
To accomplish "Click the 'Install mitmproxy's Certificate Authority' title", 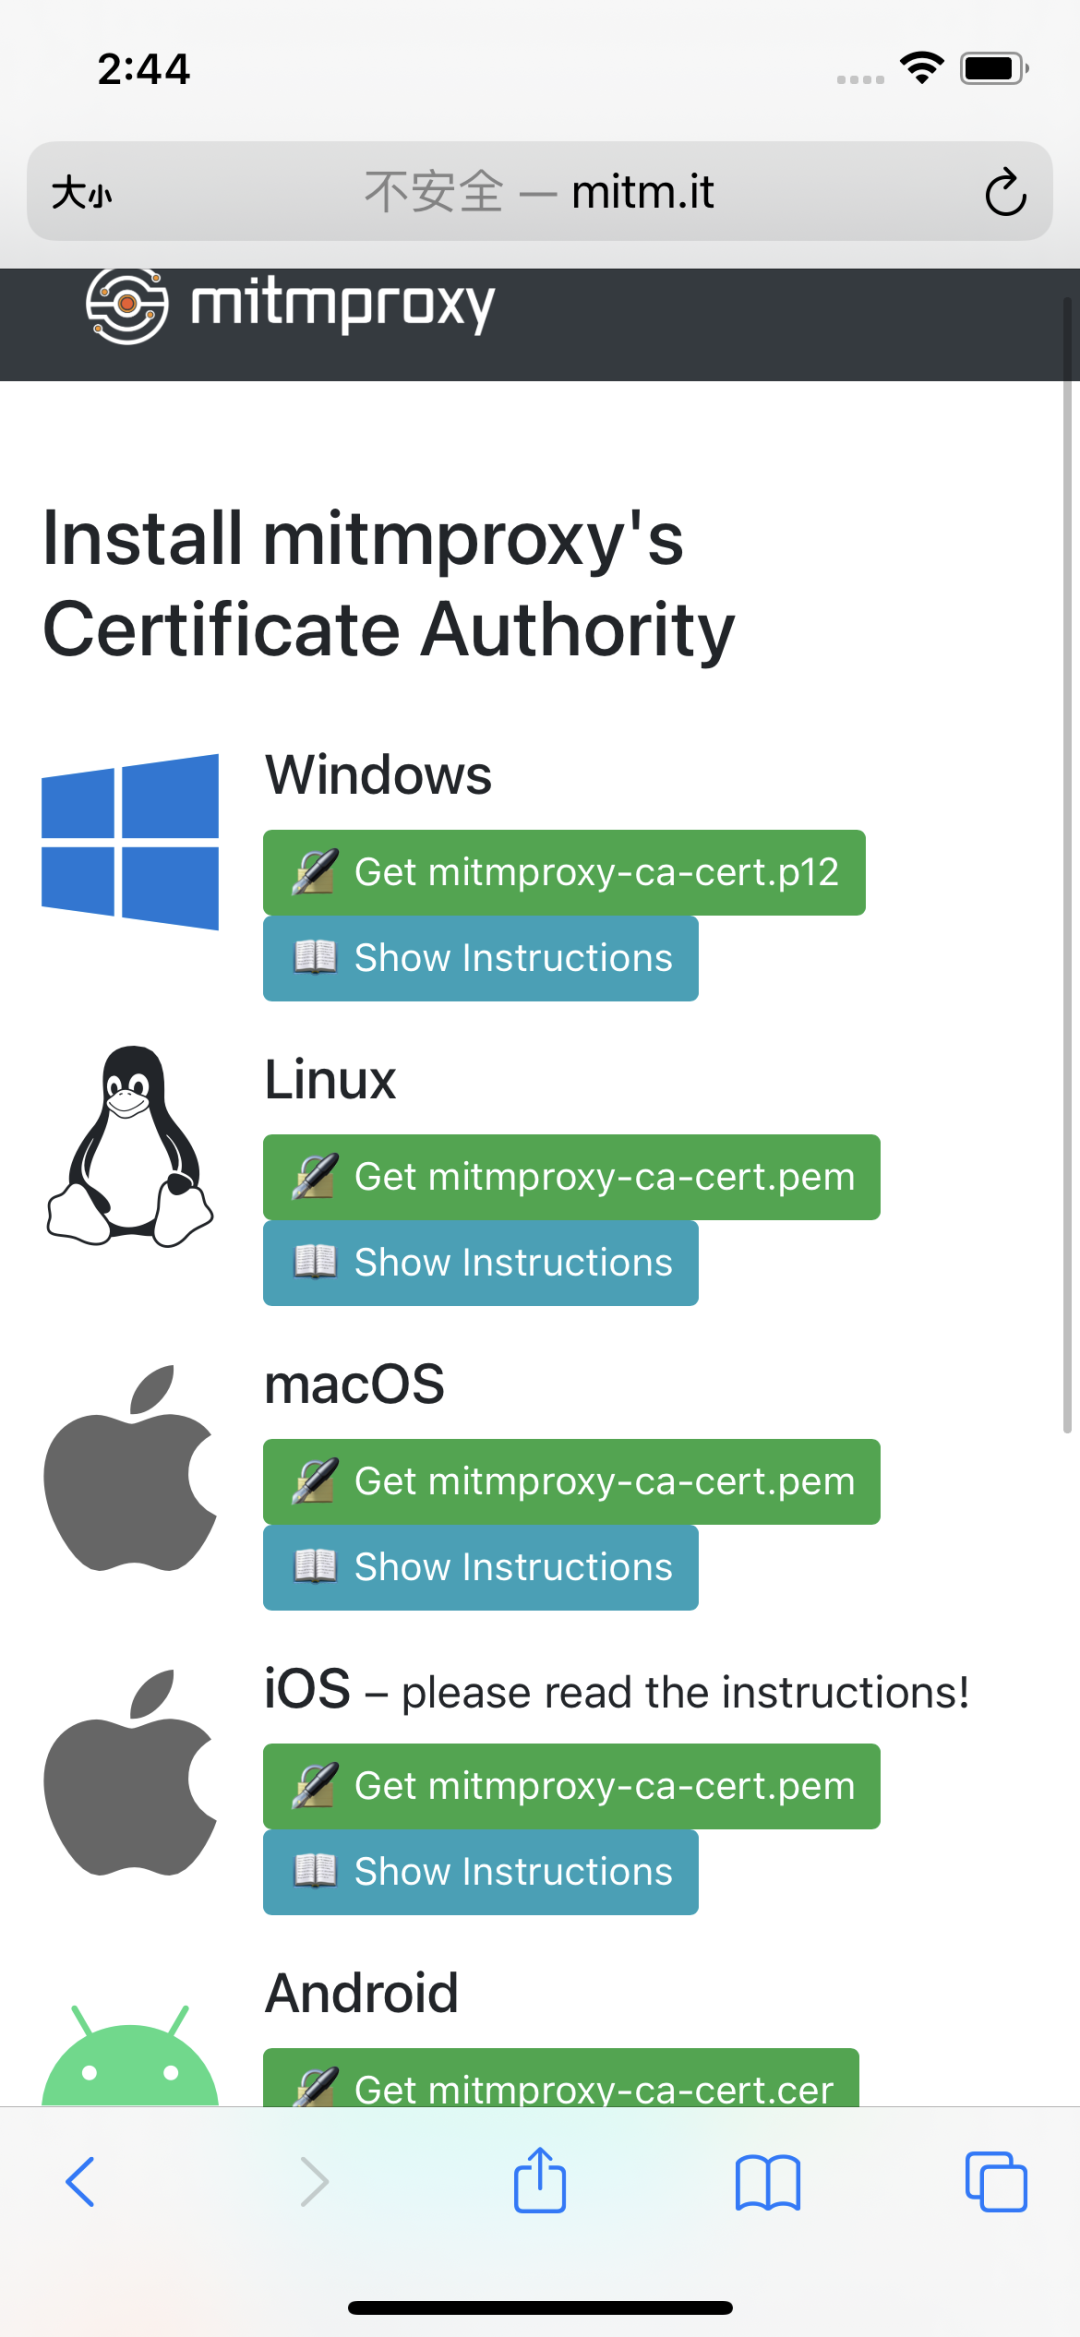I will [x=389, y=584].
